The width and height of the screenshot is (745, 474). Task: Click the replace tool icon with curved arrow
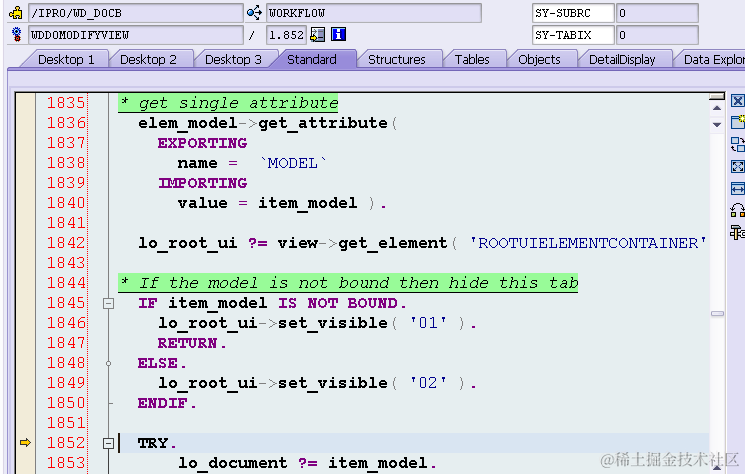(737, 210)
